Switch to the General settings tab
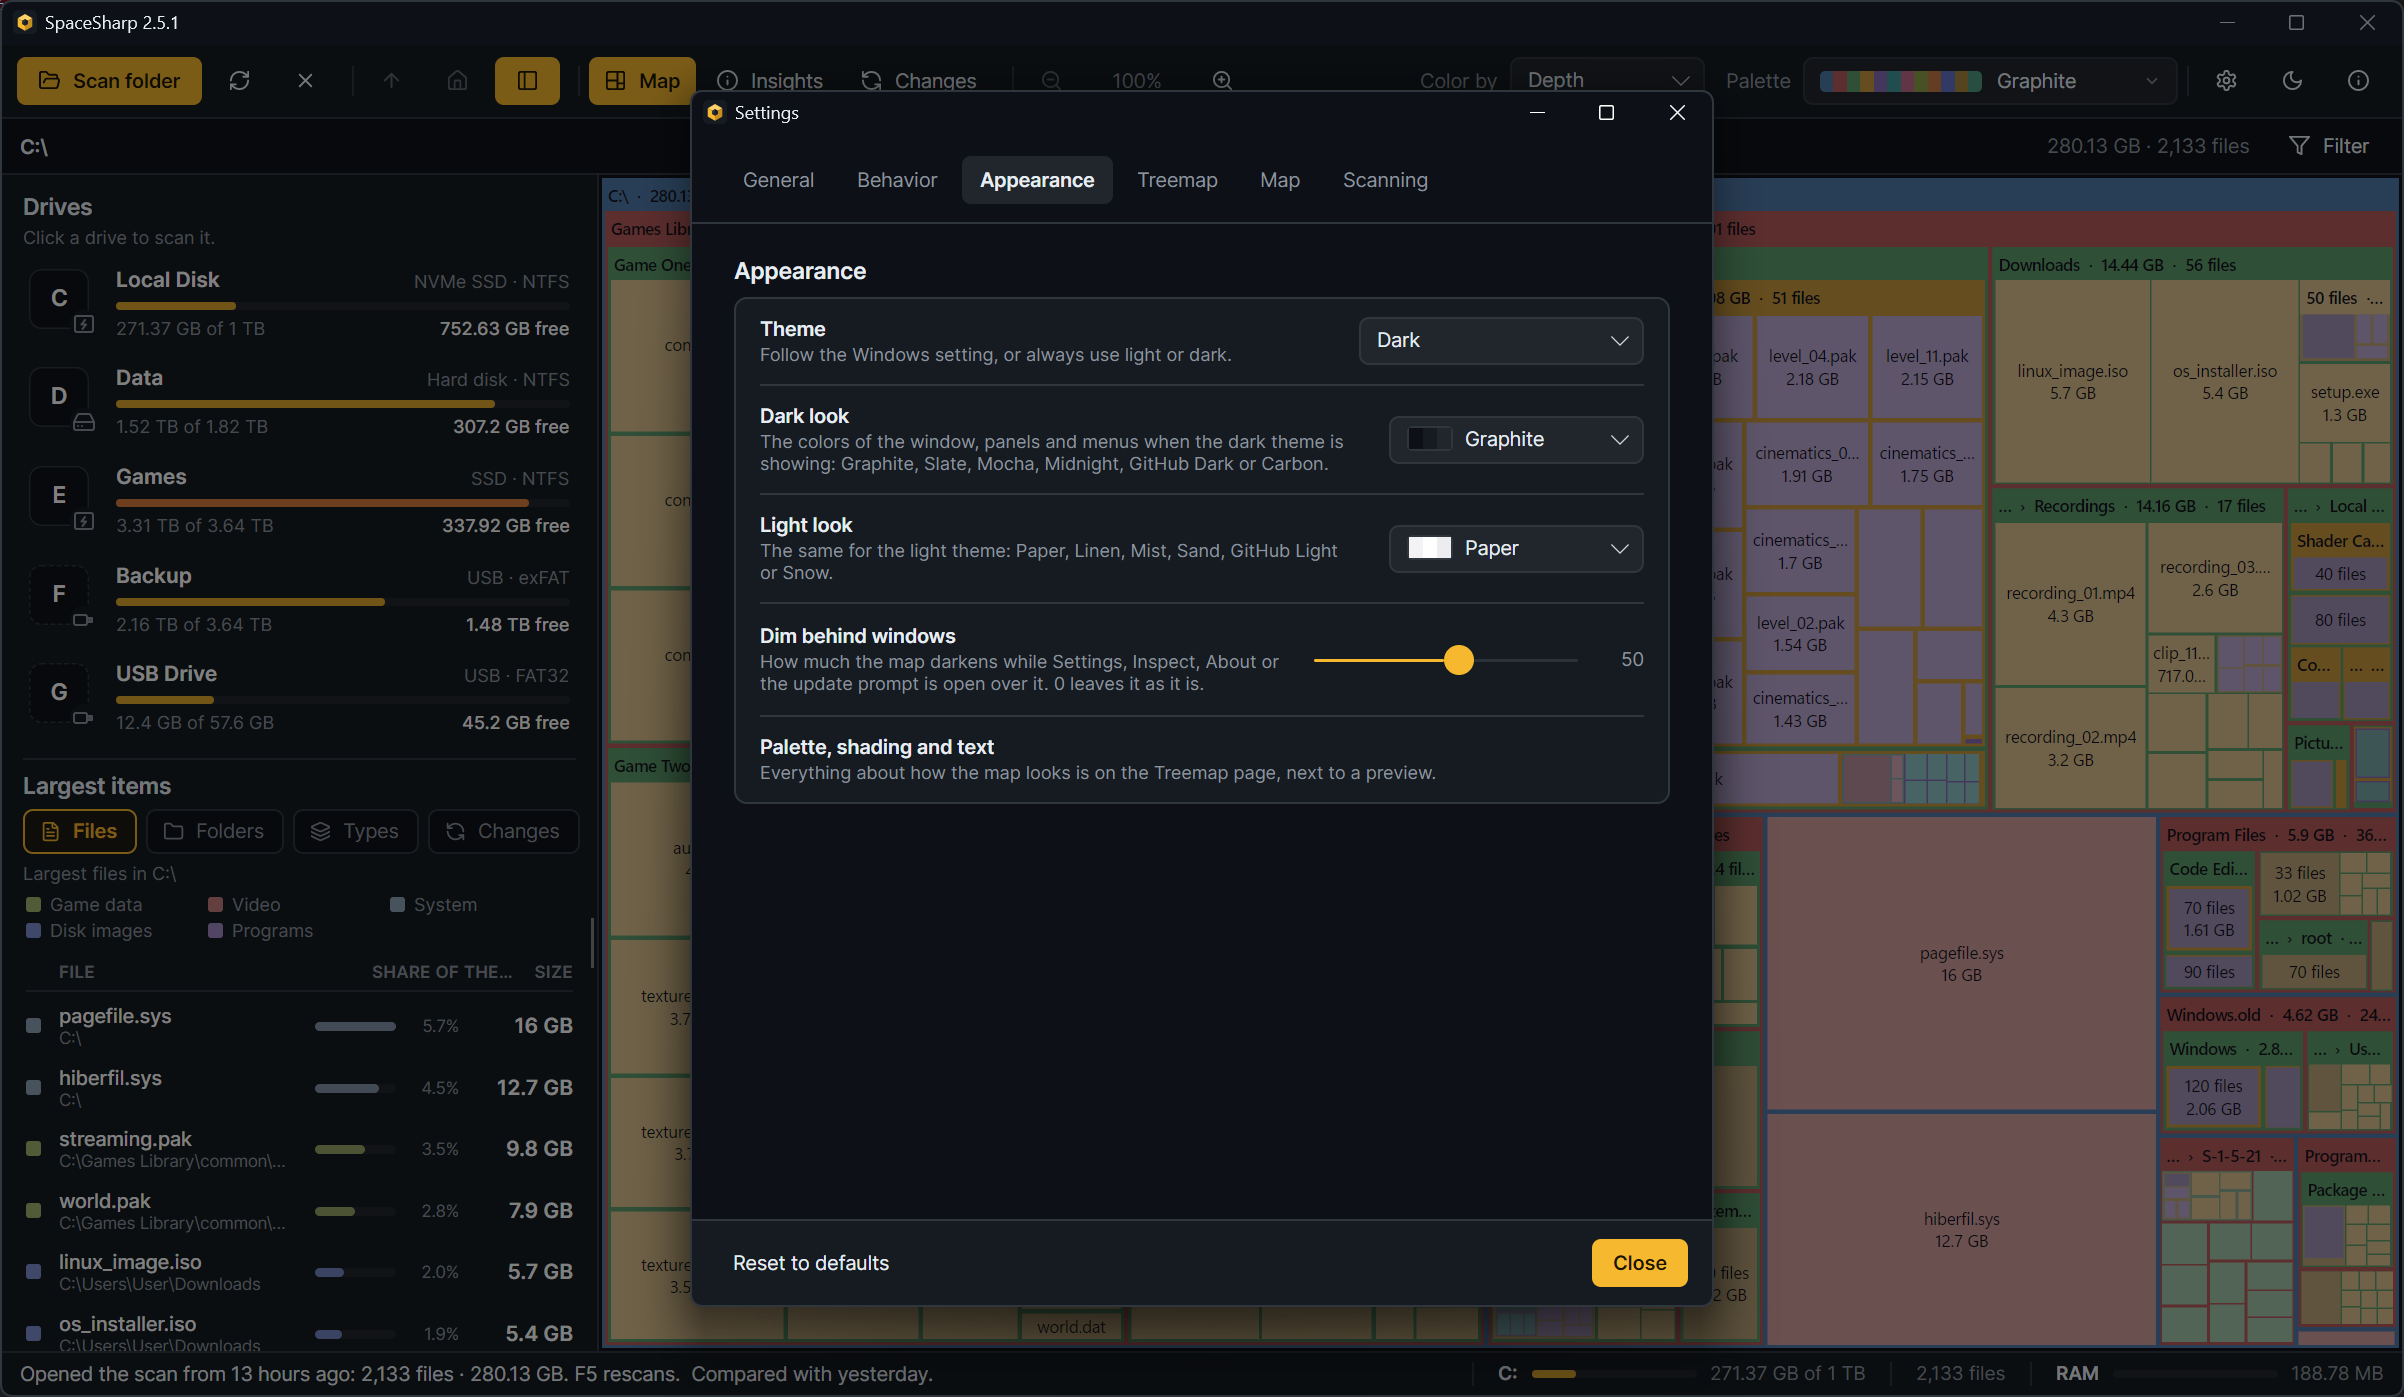2404x1397 pixels. pyautogui.click(x=778, y=181)
